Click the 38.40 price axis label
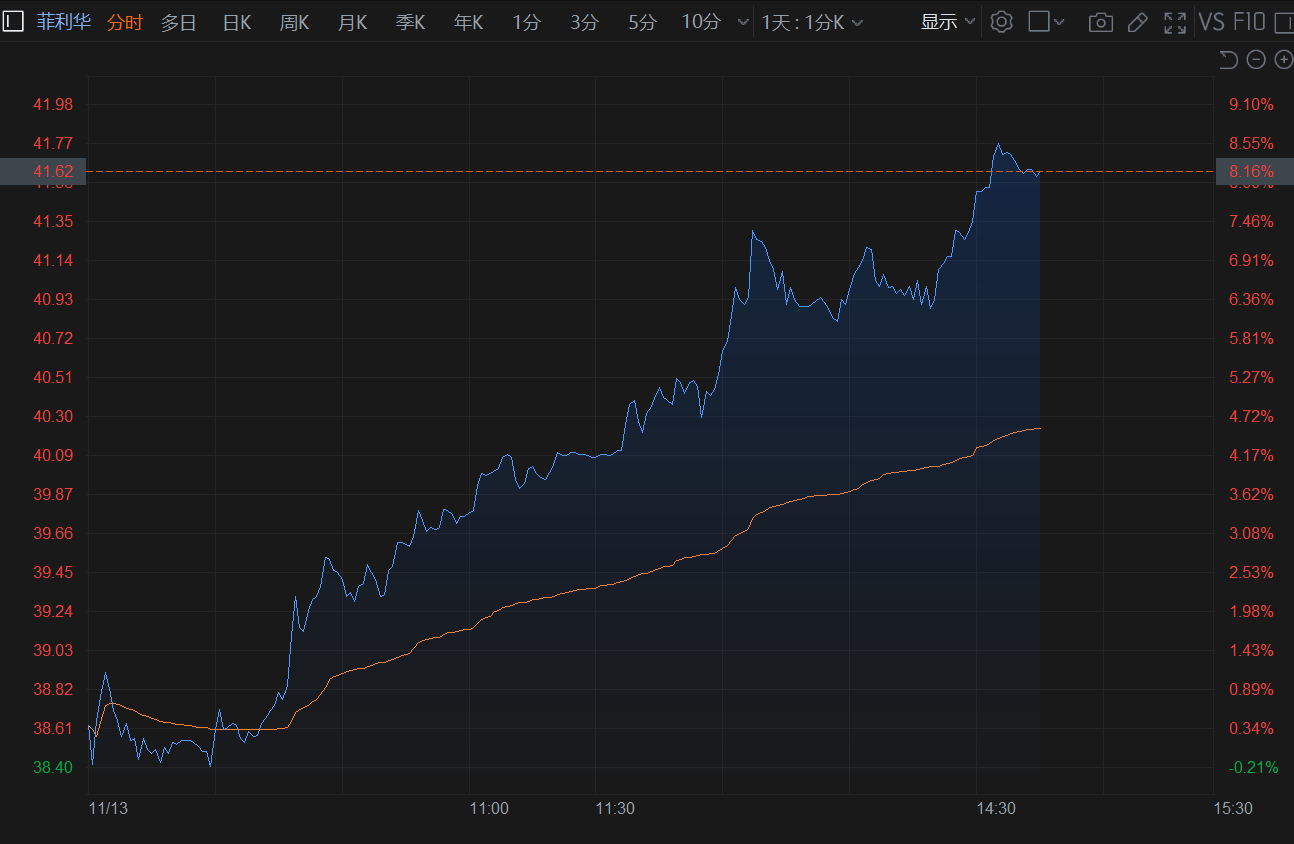This screenshot has width=1294, height=844. point(54,767)
